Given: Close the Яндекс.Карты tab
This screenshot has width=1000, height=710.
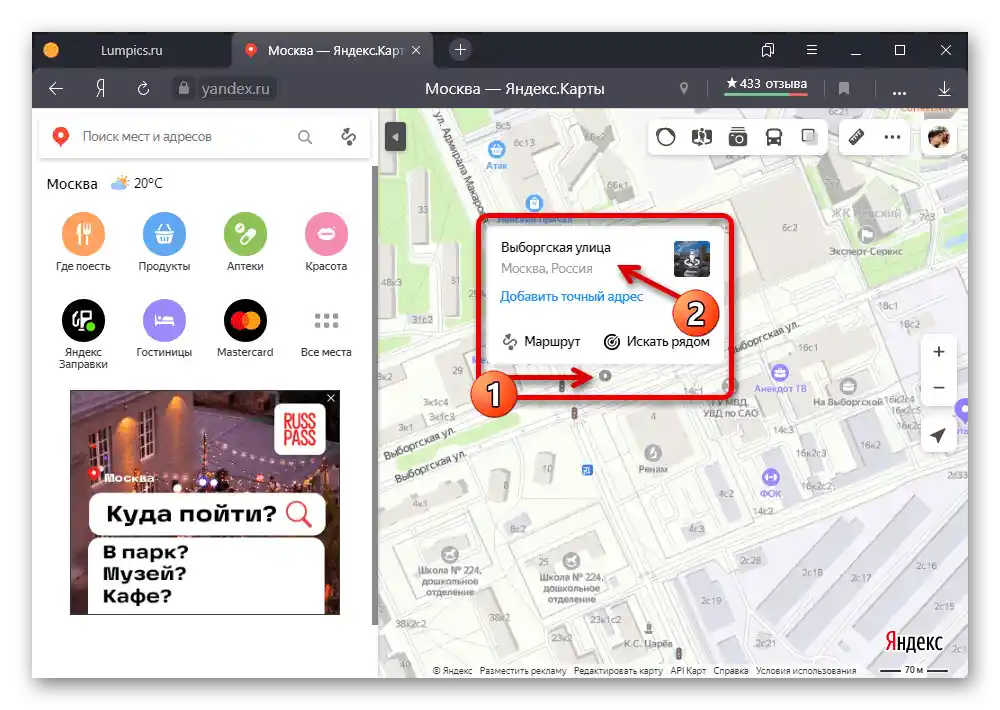Looking at the screenshot, I should pyautogui.click(x=416, y=50).
